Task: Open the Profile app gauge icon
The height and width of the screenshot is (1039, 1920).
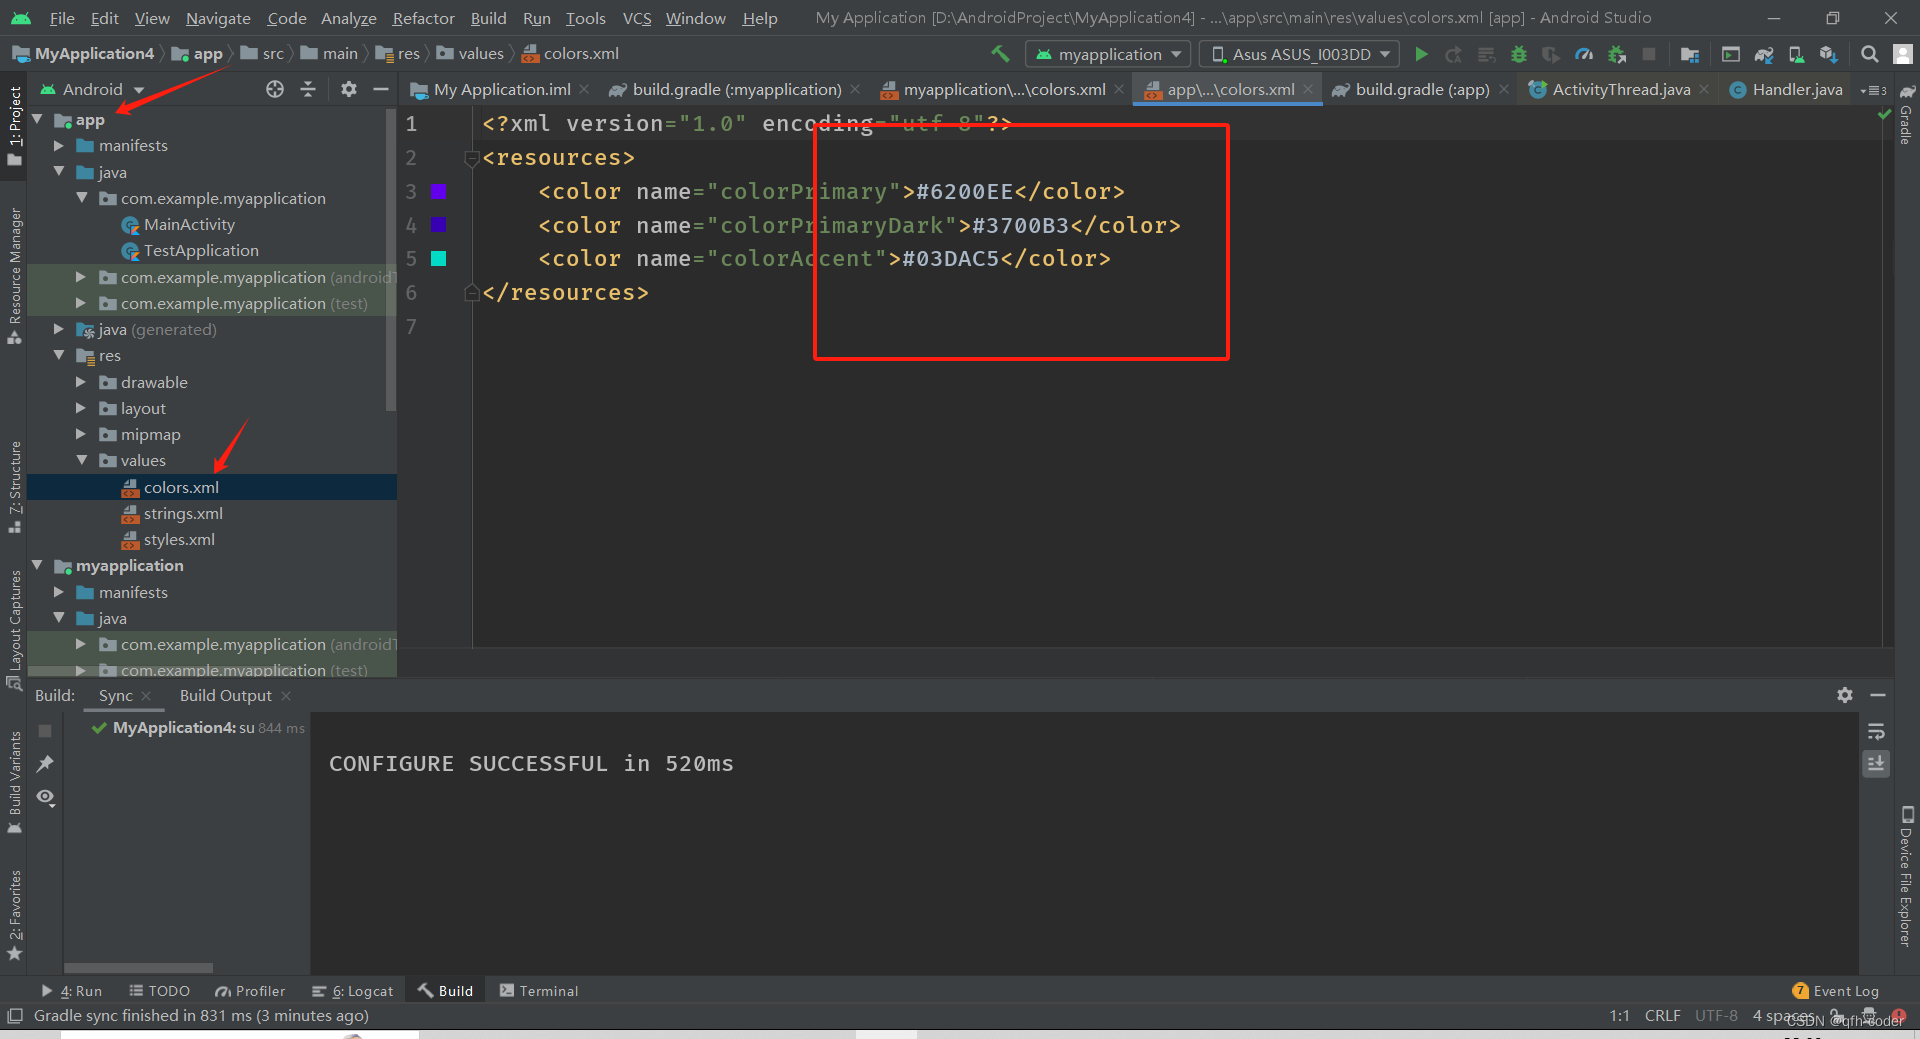Action: [1584, 54]
